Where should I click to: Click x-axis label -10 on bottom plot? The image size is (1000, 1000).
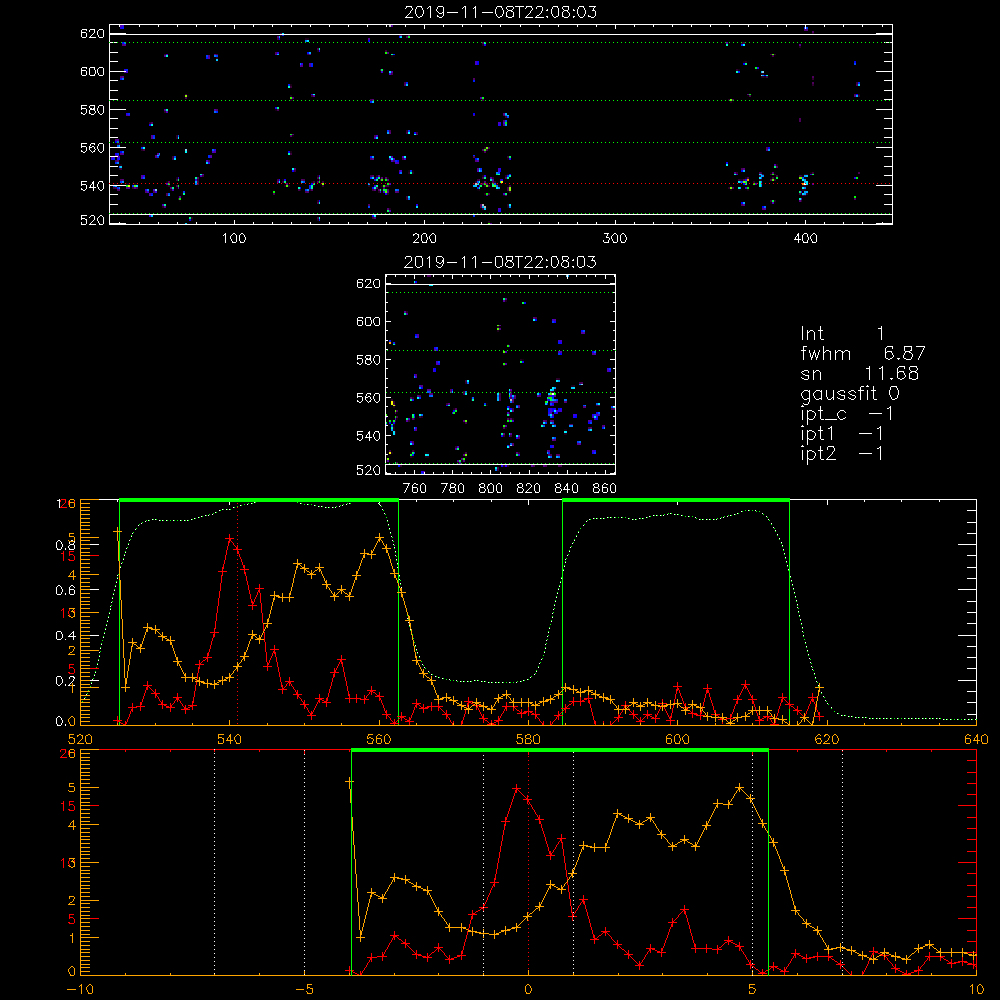point(80,990)
